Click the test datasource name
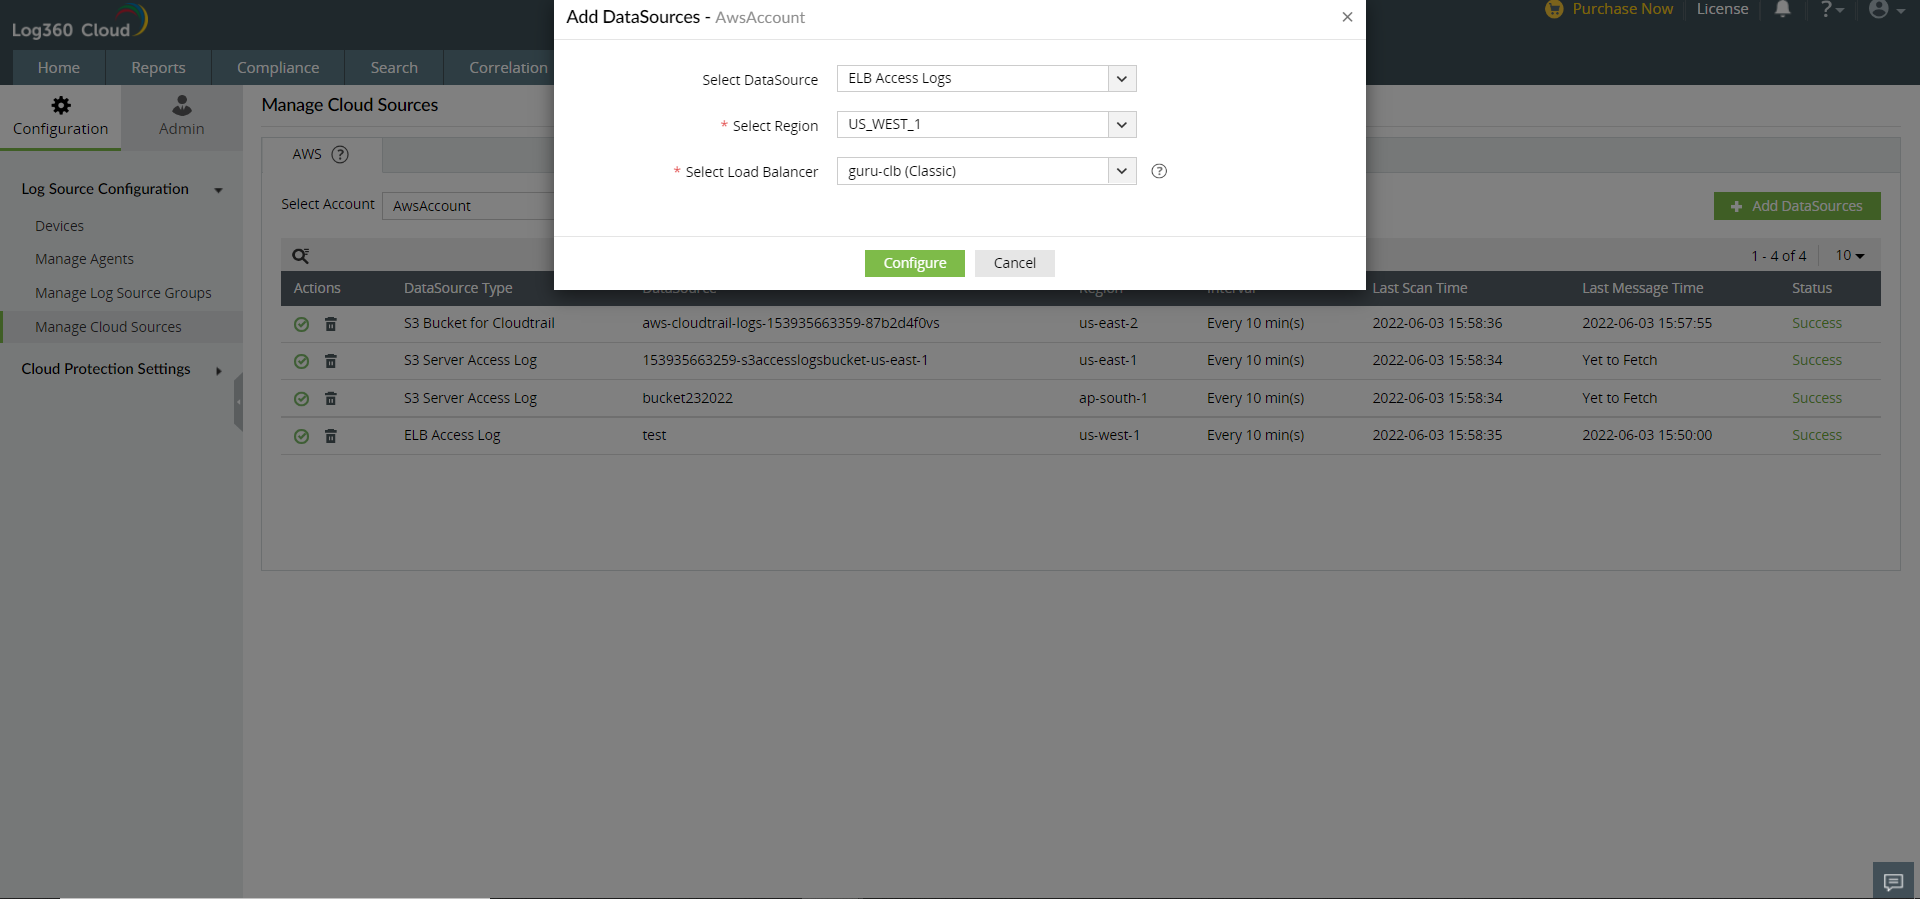The image size is (1920, 899). click(x=654, y=435)
